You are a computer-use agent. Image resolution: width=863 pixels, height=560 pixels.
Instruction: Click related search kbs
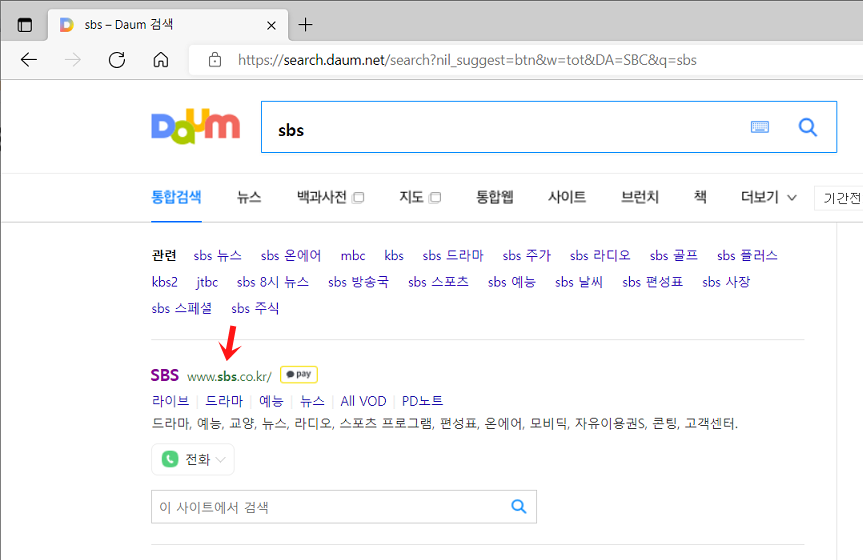click(x=394, y=255)
